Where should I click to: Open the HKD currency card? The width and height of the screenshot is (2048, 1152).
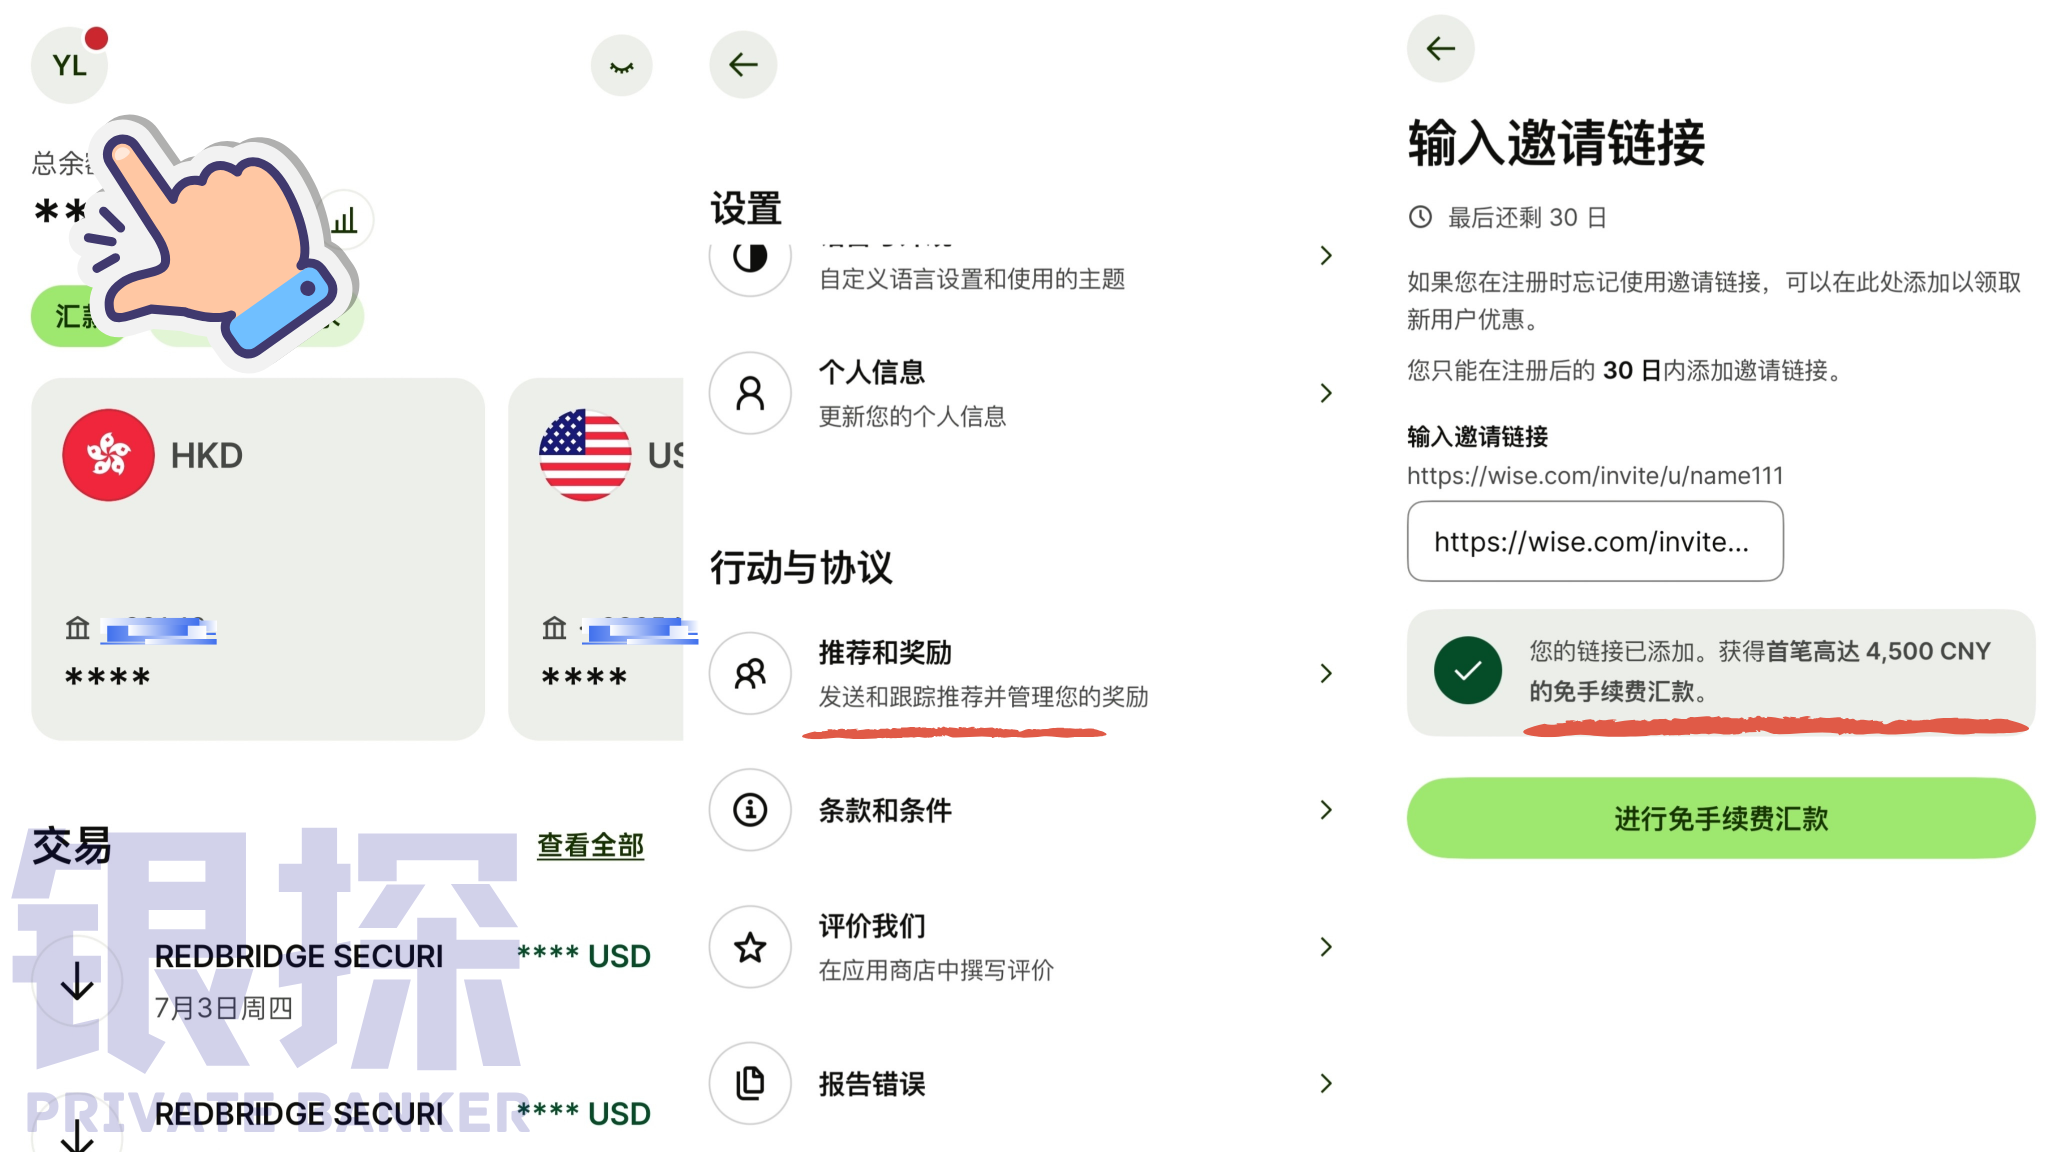[258, 558]
